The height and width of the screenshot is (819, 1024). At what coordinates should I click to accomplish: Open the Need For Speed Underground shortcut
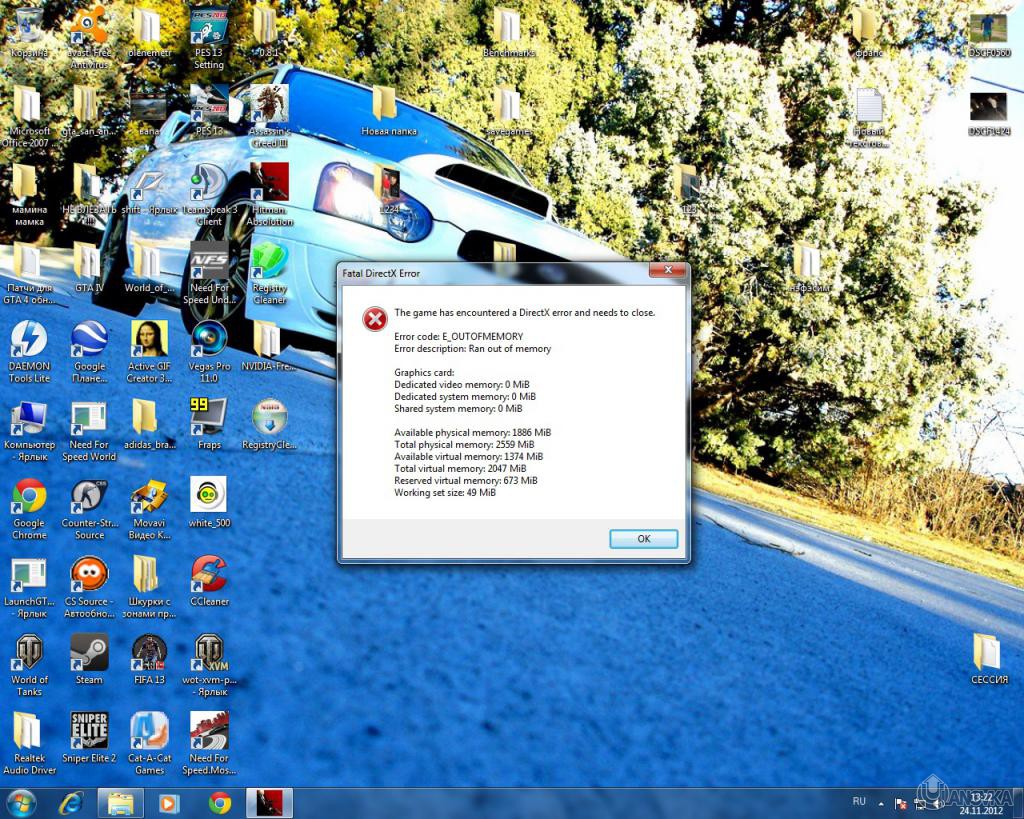[209, 273]
